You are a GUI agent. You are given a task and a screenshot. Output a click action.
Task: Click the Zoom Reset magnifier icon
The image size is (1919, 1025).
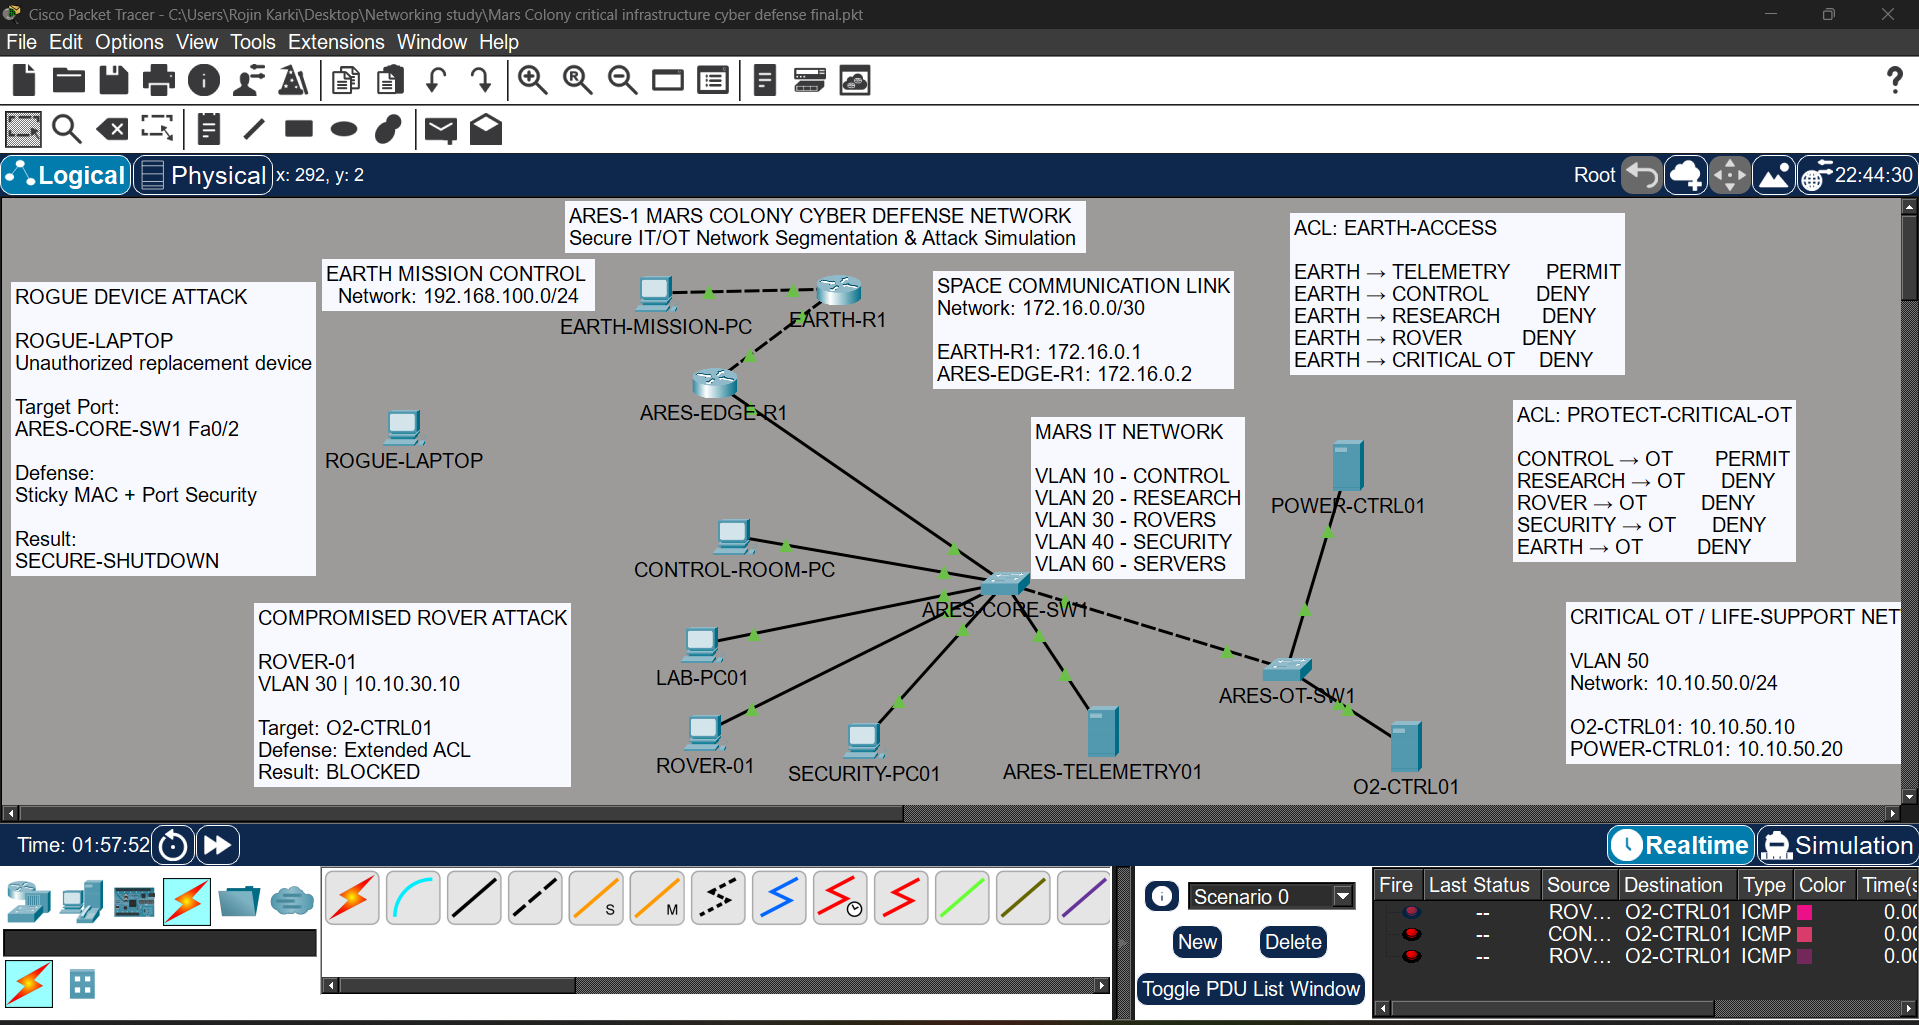coord(577,80)
